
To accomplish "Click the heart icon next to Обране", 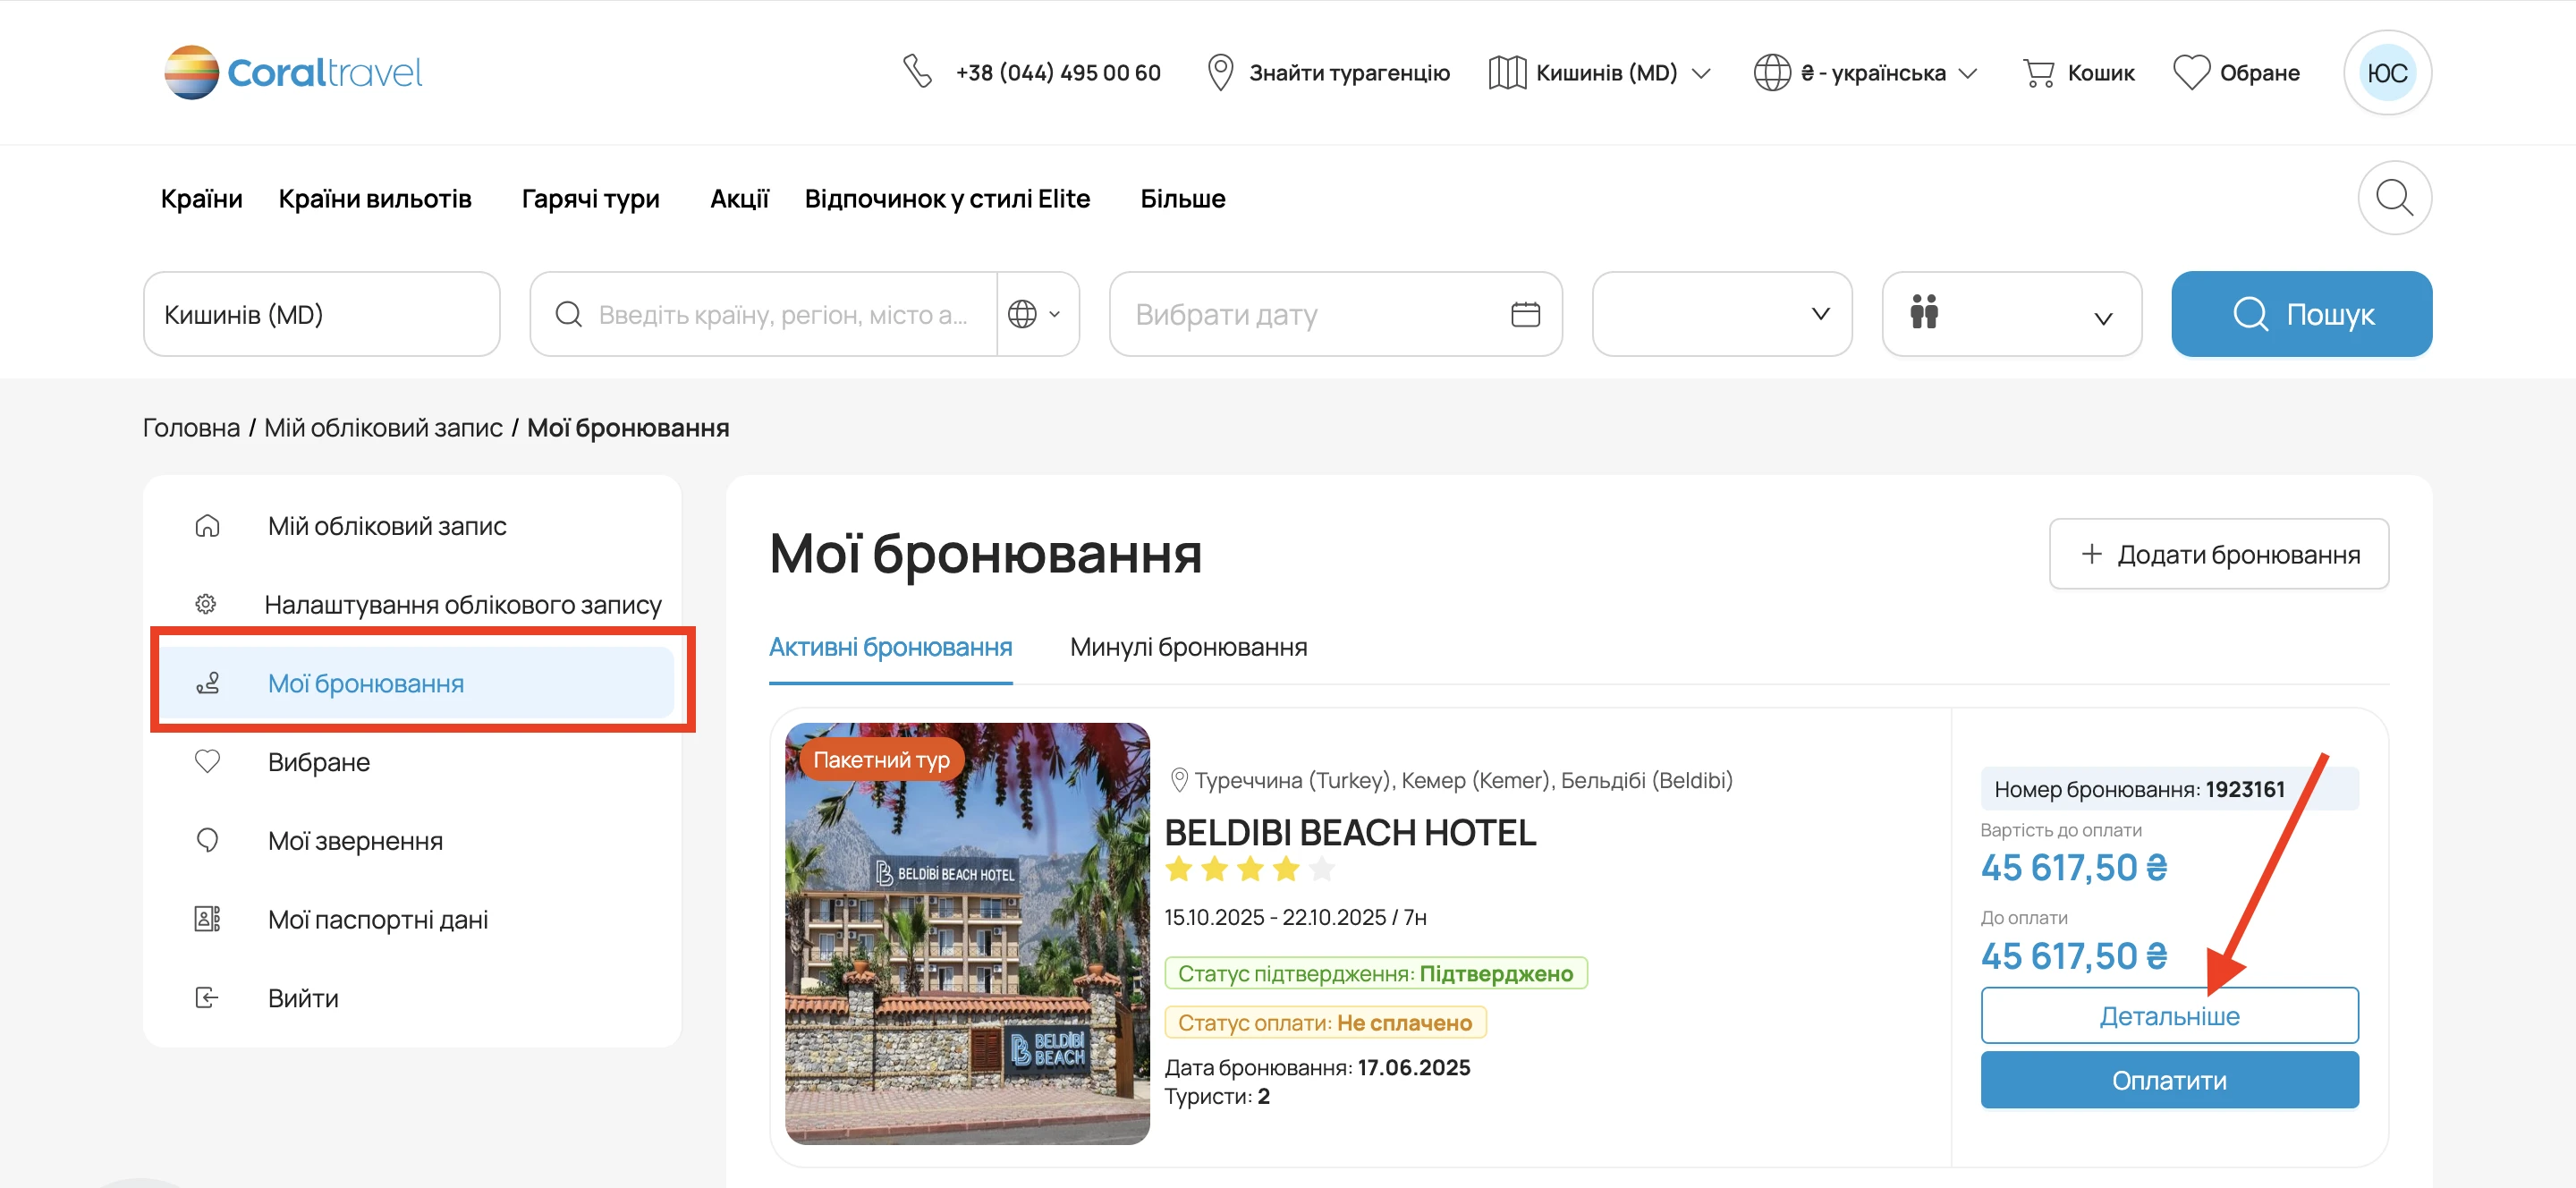I will (2191, 72).
